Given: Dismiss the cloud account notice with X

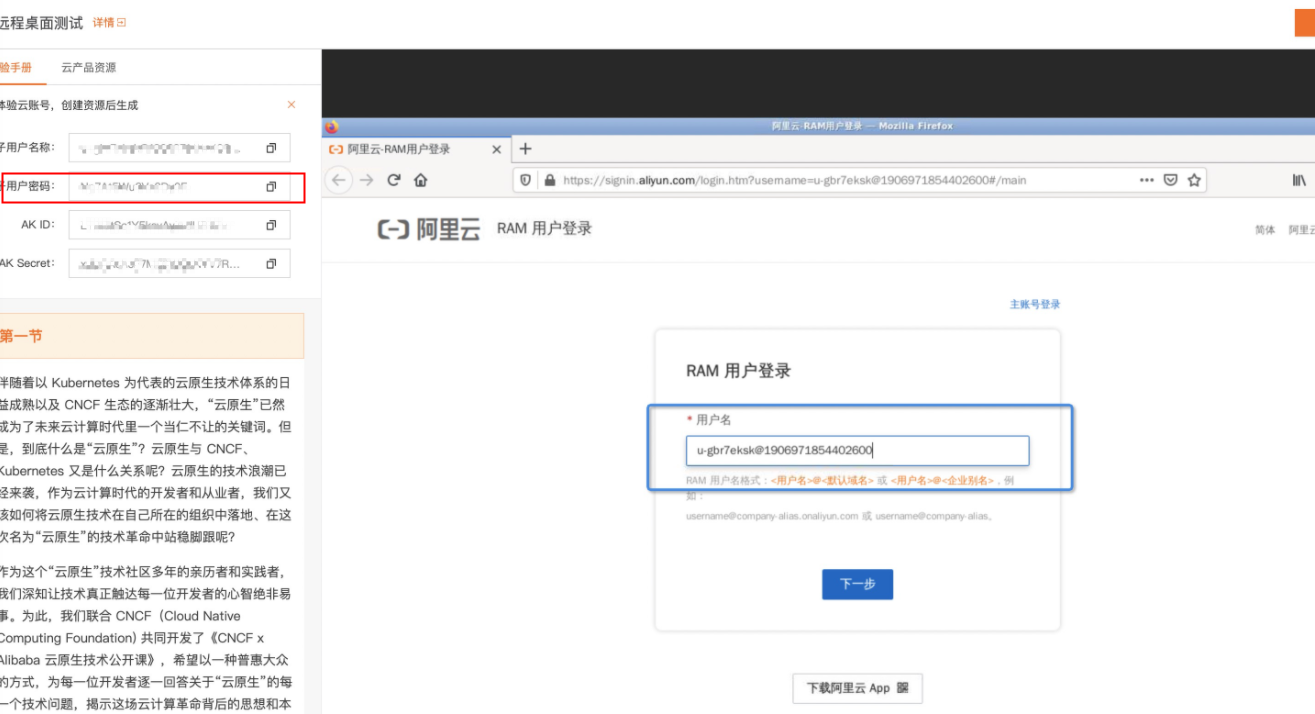Looking at the screenshot, I should [x=292, y=105].
